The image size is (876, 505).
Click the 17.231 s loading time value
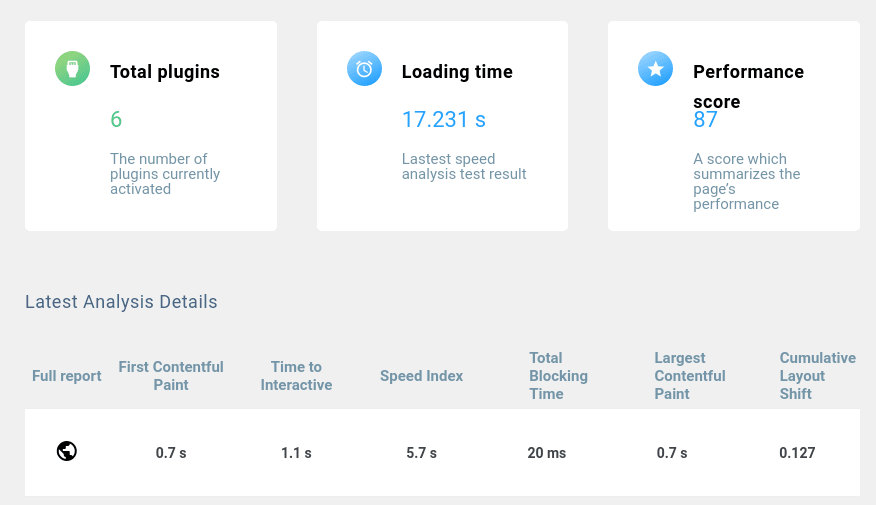pos(443,120)
